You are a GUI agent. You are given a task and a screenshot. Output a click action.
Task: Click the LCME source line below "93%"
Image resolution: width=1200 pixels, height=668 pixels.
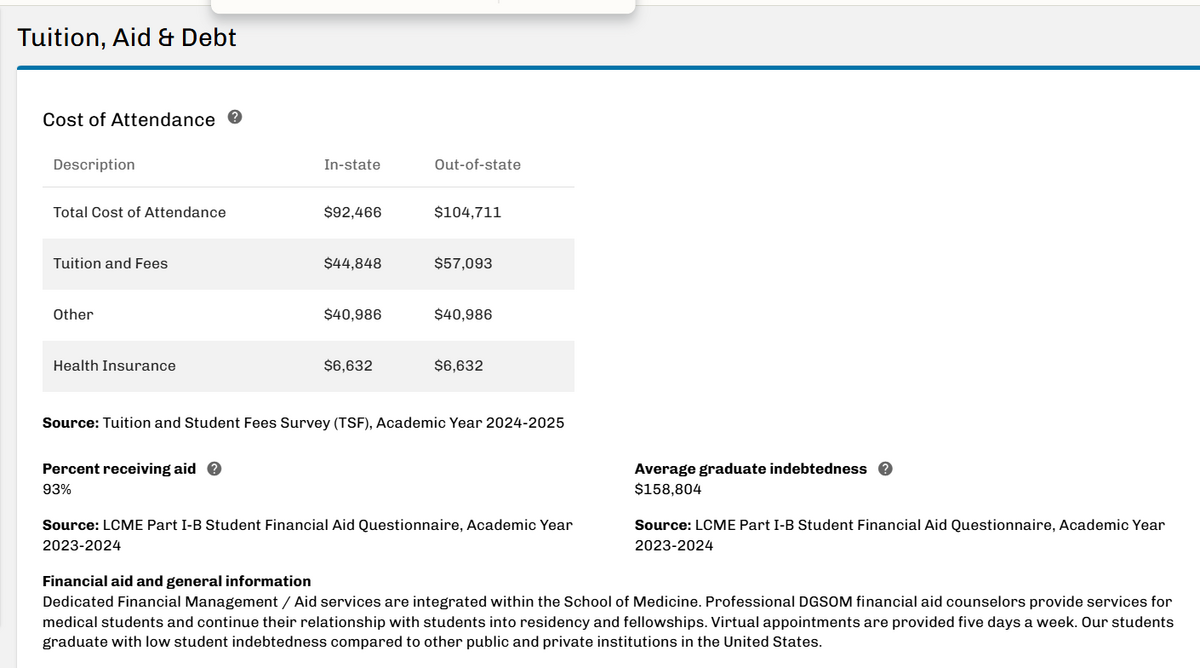point(308,535)
